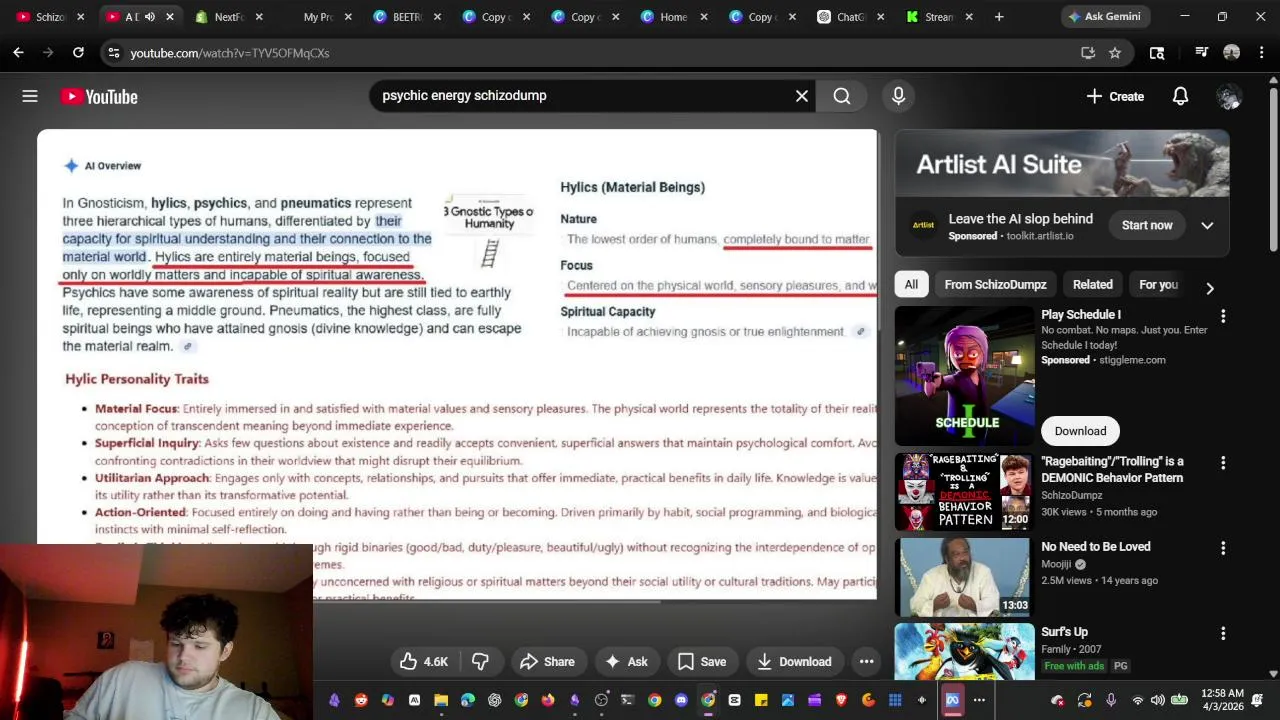Open Microsoft Edge from the taskbar
The width and height of the screenshot is (1280, 720).
[x=468, y=700]
